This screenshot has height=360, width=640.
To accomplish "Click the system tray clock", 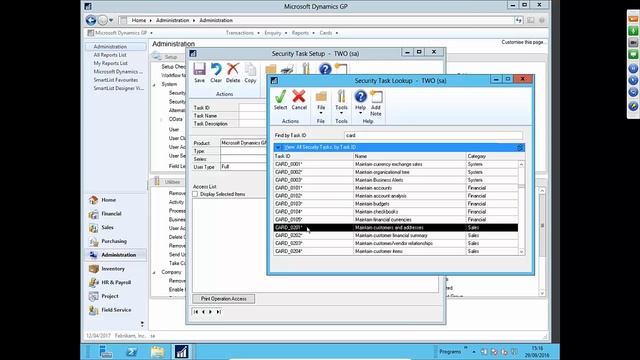I will (537, 352).
